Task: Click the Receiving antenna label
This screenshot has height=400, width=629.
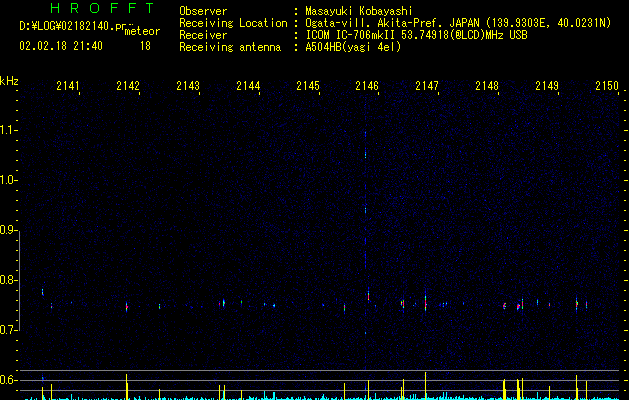Action: coord(230,47)
